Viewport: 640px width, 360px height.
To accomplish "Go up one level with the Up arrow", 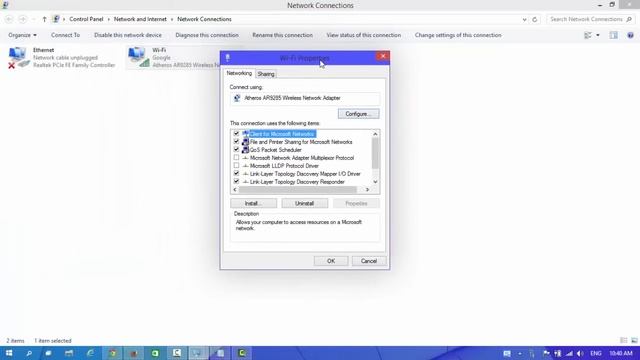I will coord(44,19).
